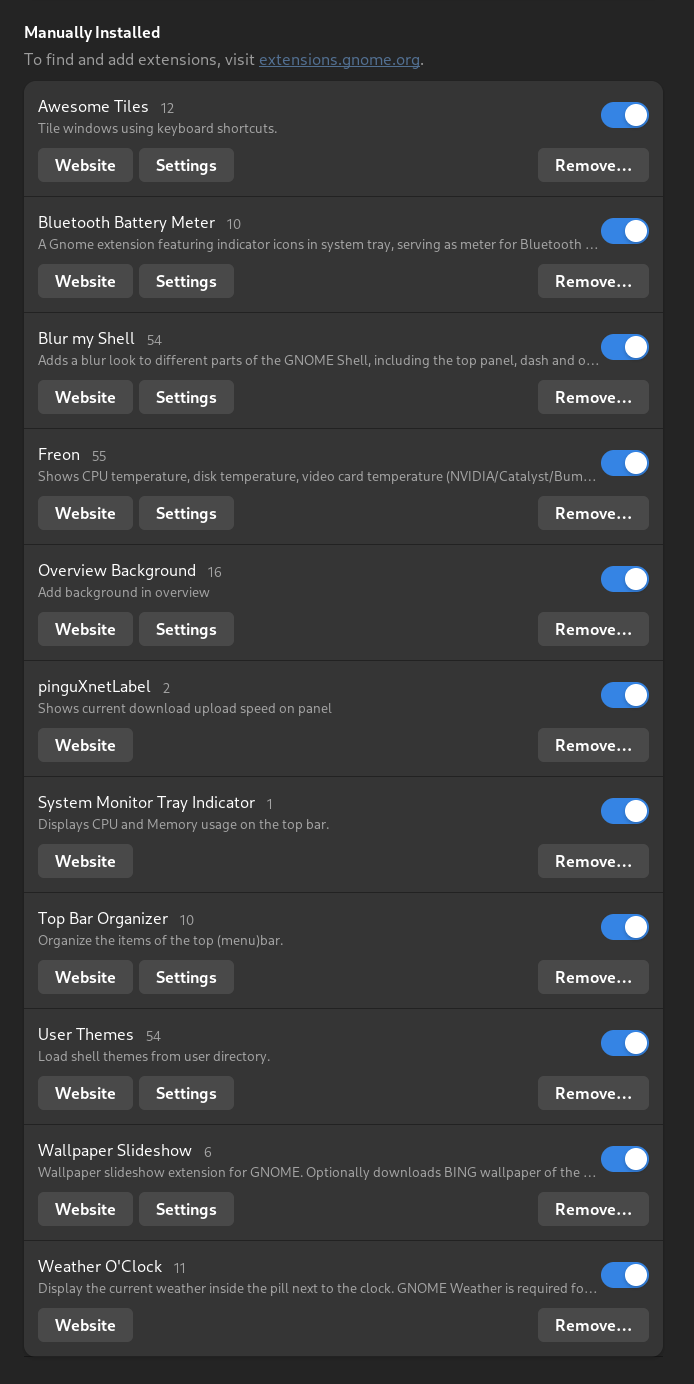Open Top Bar Organizer settings

click(x=186, y=977)
